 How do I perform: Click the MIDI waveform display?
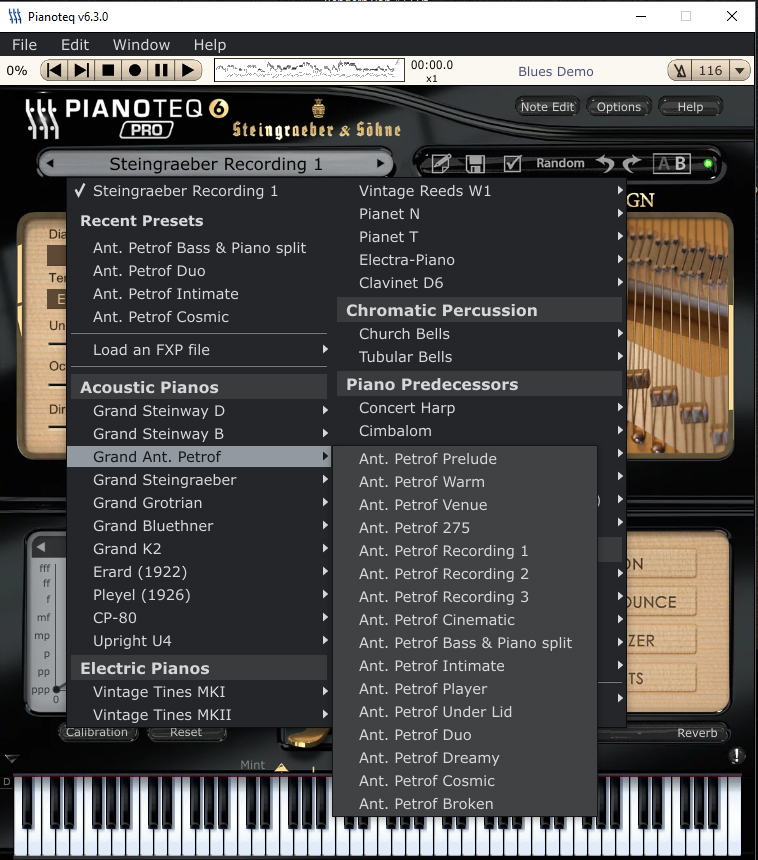pos(309,70)
